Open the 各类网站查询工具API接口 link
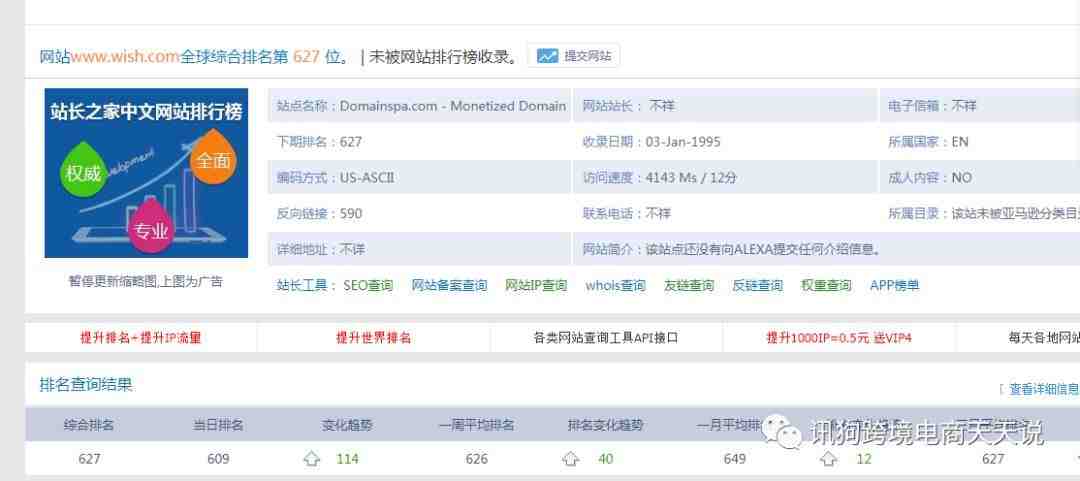Screen dimensions: 1080x481 (x=606, y=338)
